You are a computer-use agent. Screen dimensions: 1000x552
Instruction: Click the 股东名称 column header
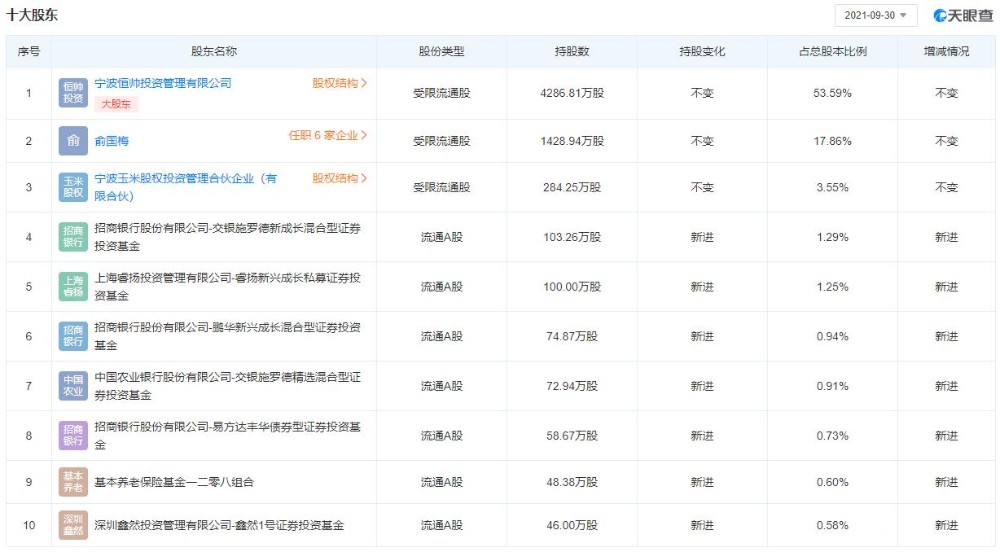point(214,52)
